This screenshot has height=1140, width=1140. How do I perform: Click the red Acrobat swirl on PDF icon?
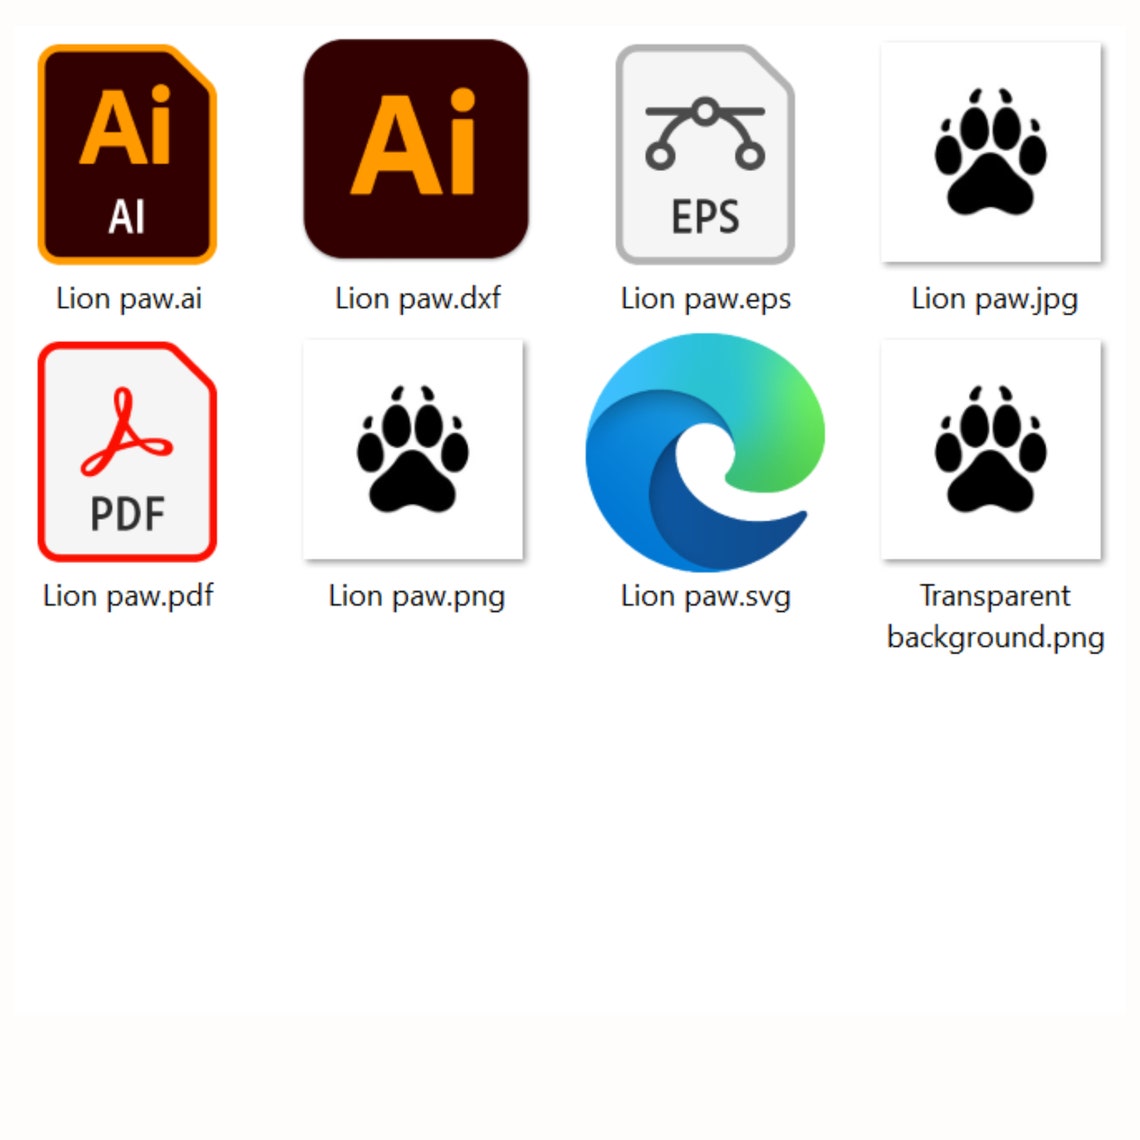pos(127,432)
